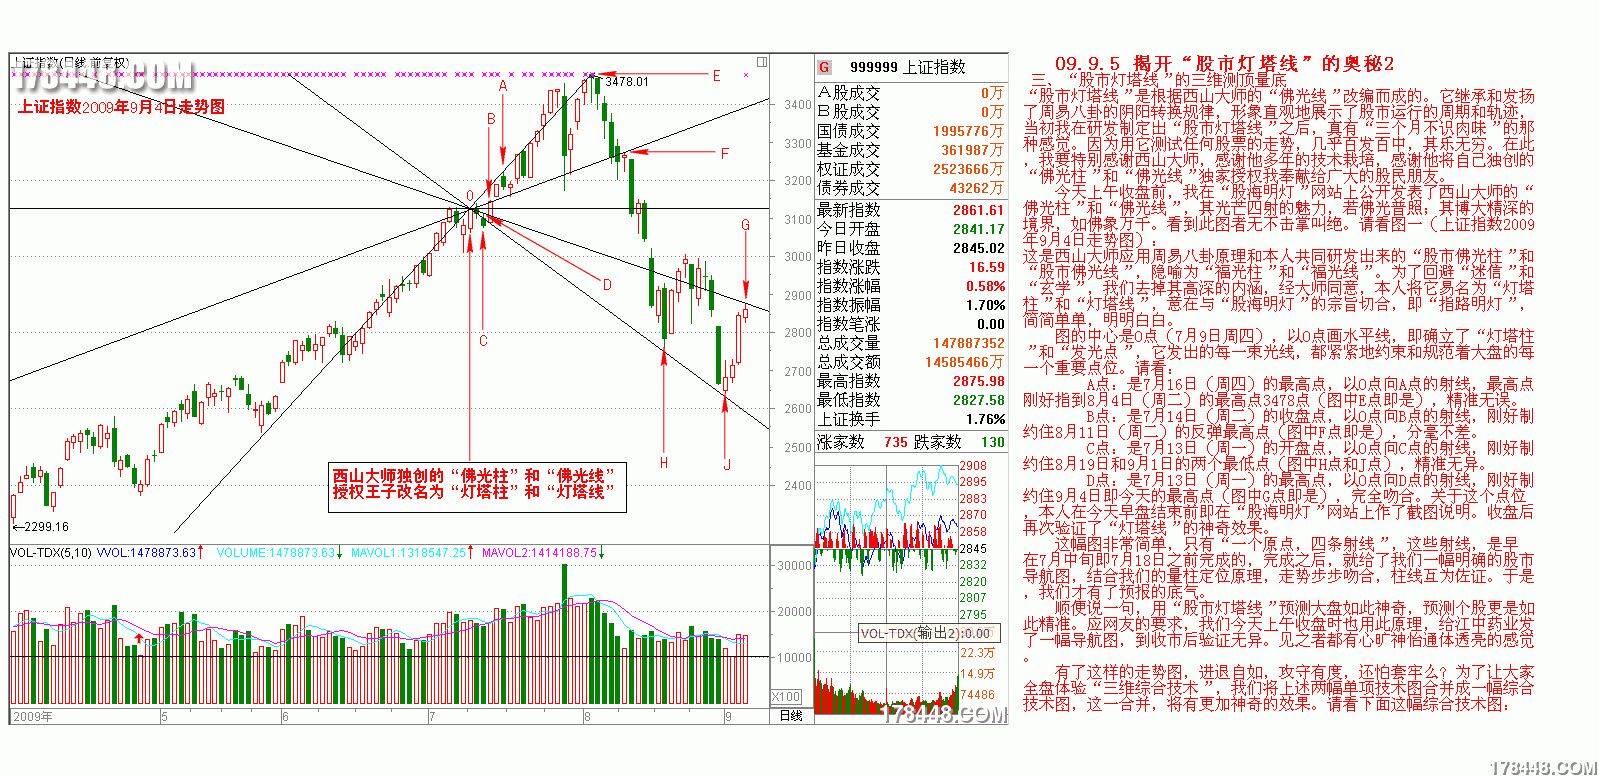This screenshot has width=1599, height=777.
Task: Click the 上证指数(日线 前复权) chart title
Action: [70, 62]
